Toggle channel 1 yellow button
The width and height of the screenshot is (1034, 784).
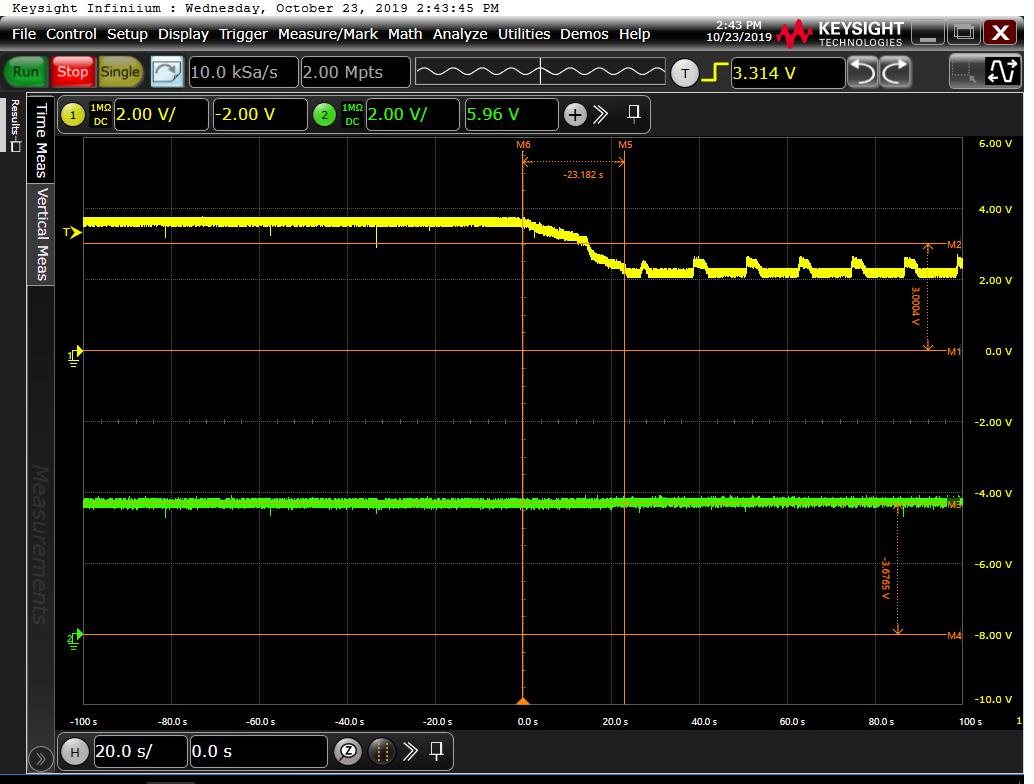click(73, 115)
